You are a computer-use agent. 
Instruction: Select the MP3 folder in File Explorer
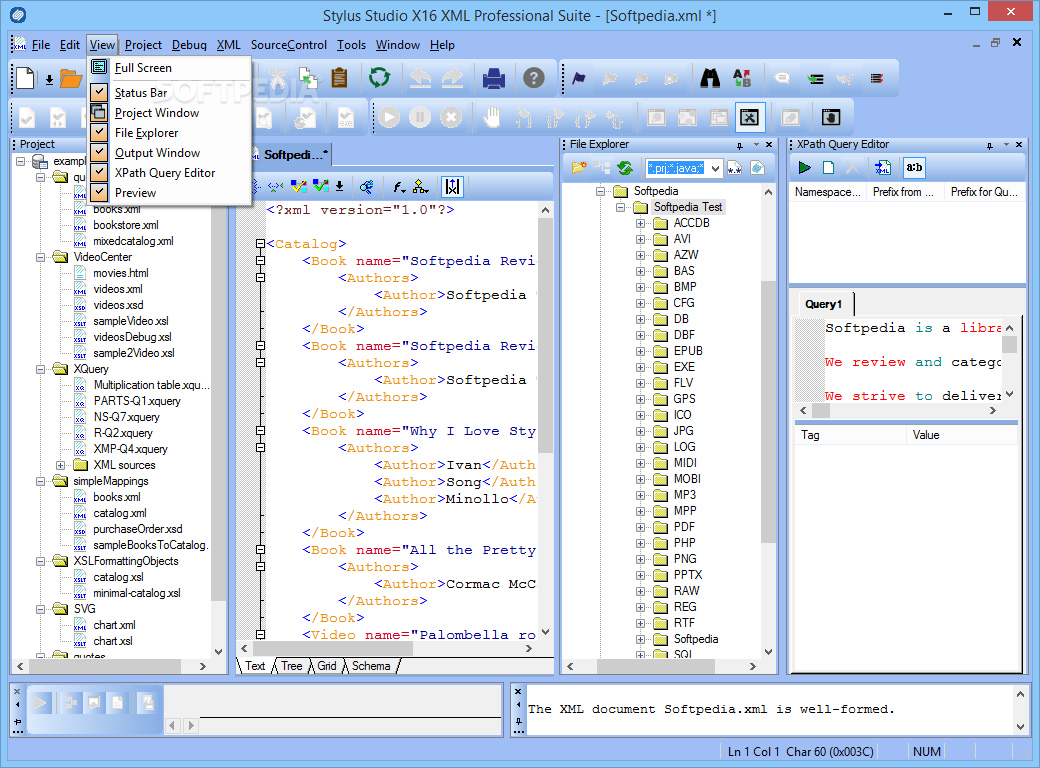(684, 495)
